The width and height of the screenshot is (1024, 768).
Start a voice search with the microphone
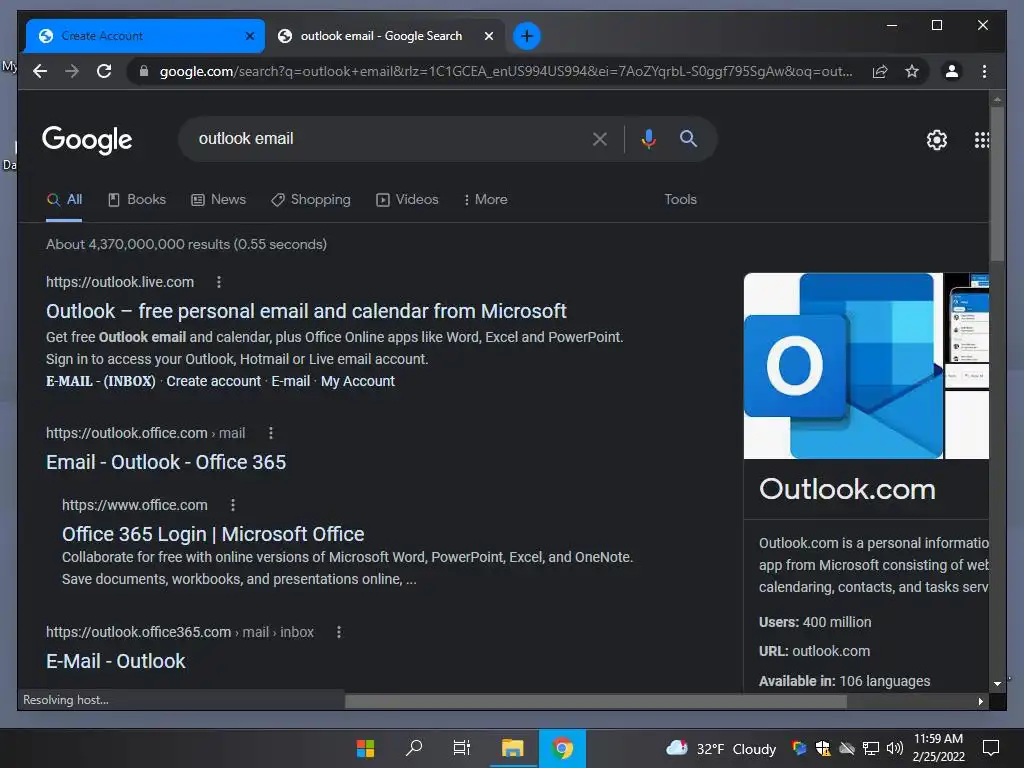pyautogui.click(x=648, y=138)
